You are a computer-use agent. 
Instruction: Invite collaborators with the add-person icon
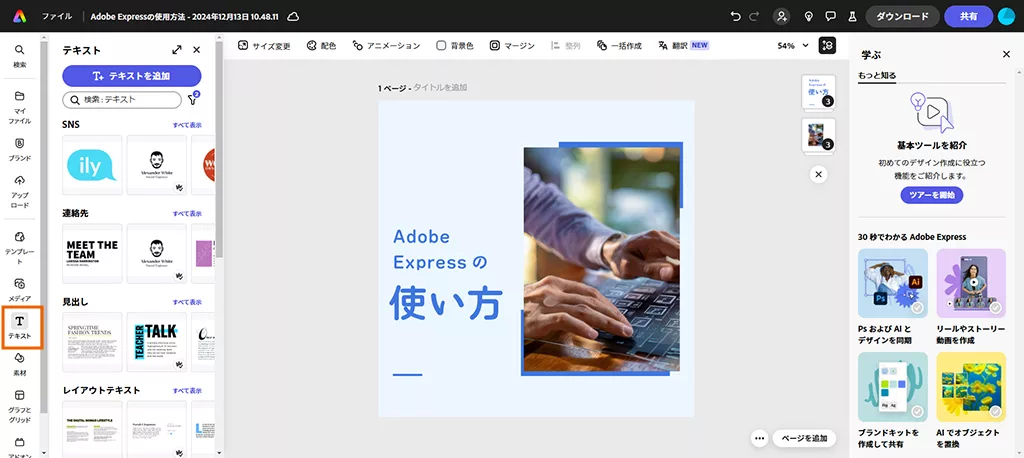click(781, 16)
